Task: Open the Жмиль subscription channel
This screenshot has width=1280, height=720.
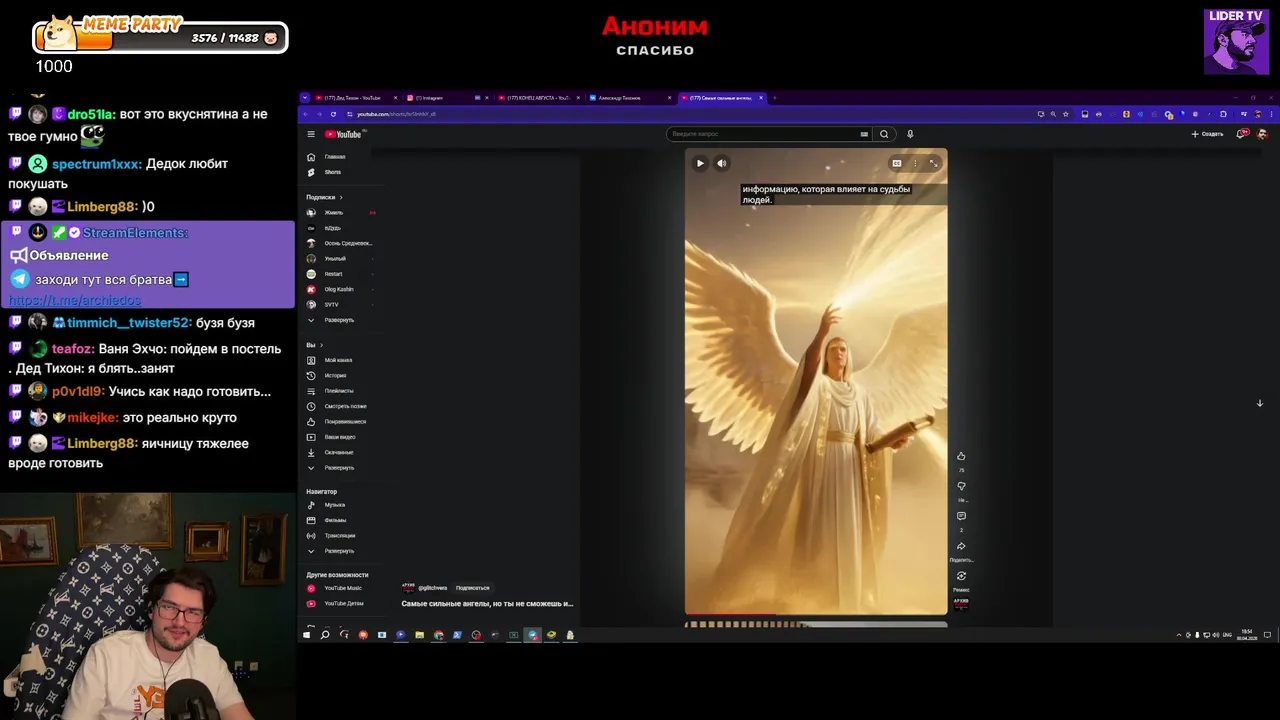Action: click(334, 213)
